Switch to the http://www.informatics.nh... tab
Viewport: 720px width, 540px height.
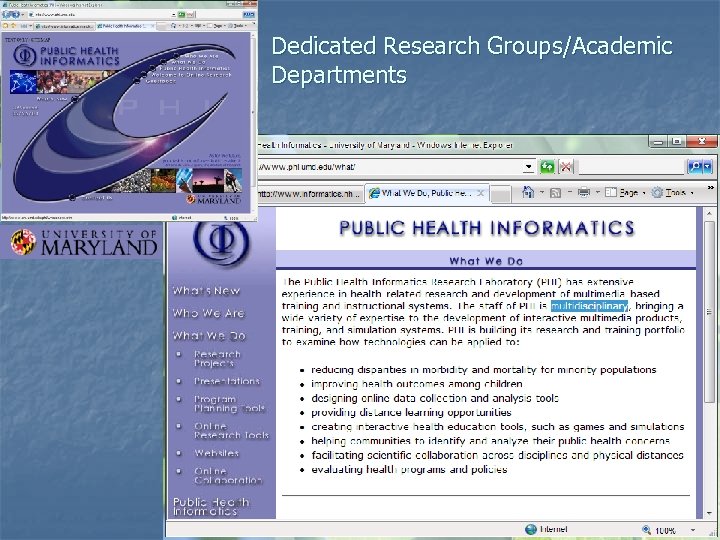click(311, 194)
